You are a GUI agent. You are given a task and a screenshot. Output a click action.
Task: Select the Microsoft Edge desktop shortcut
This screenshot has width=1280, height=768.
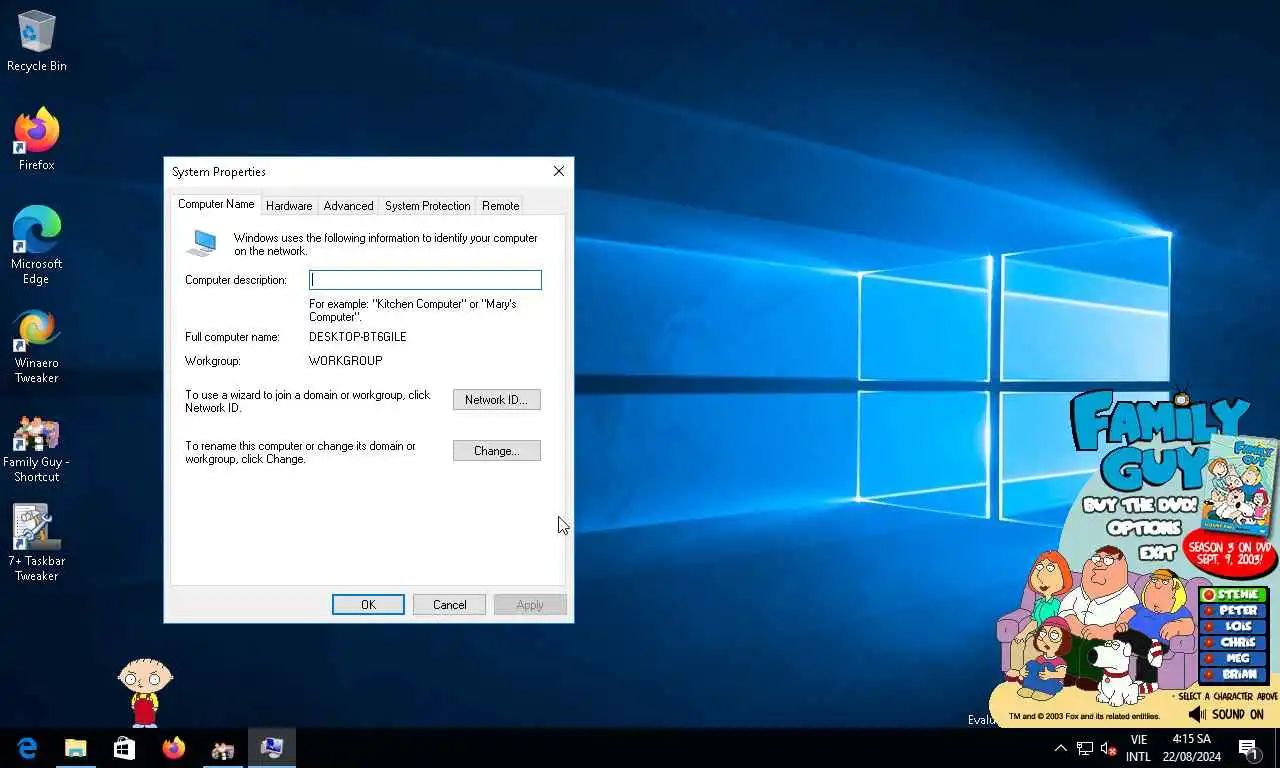click(x=37, y=245)
